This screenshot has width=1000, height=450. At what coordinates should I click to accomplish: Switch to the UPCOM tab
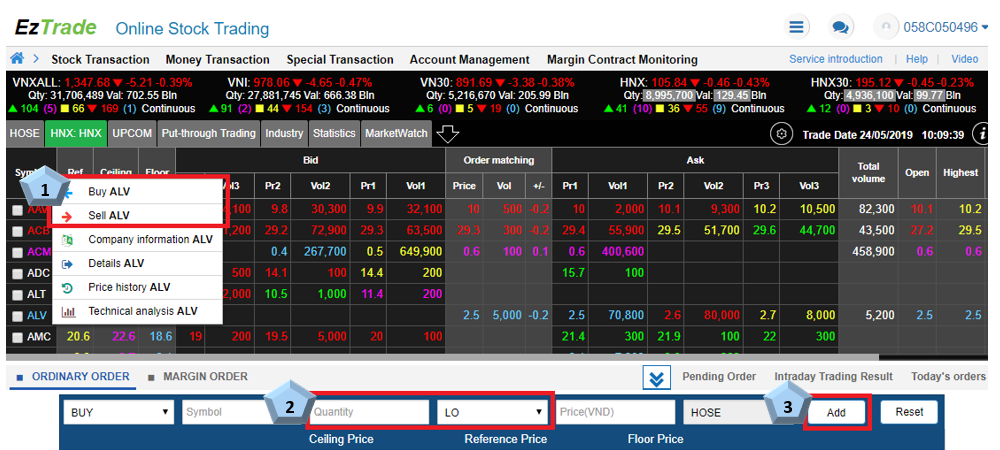132,133
